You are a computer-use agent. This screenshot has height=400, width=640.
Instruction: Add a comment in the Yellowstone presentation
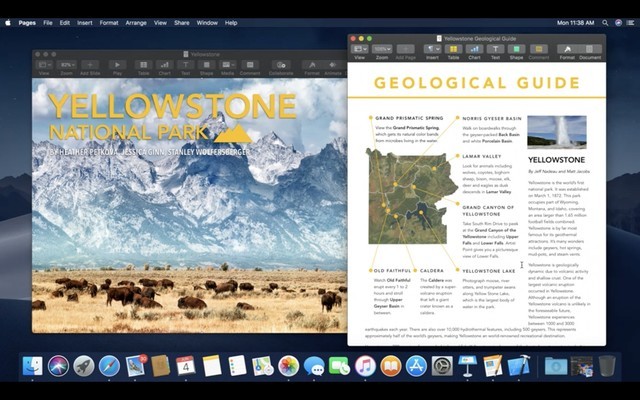pyautogui.click(x=249, y=65)
